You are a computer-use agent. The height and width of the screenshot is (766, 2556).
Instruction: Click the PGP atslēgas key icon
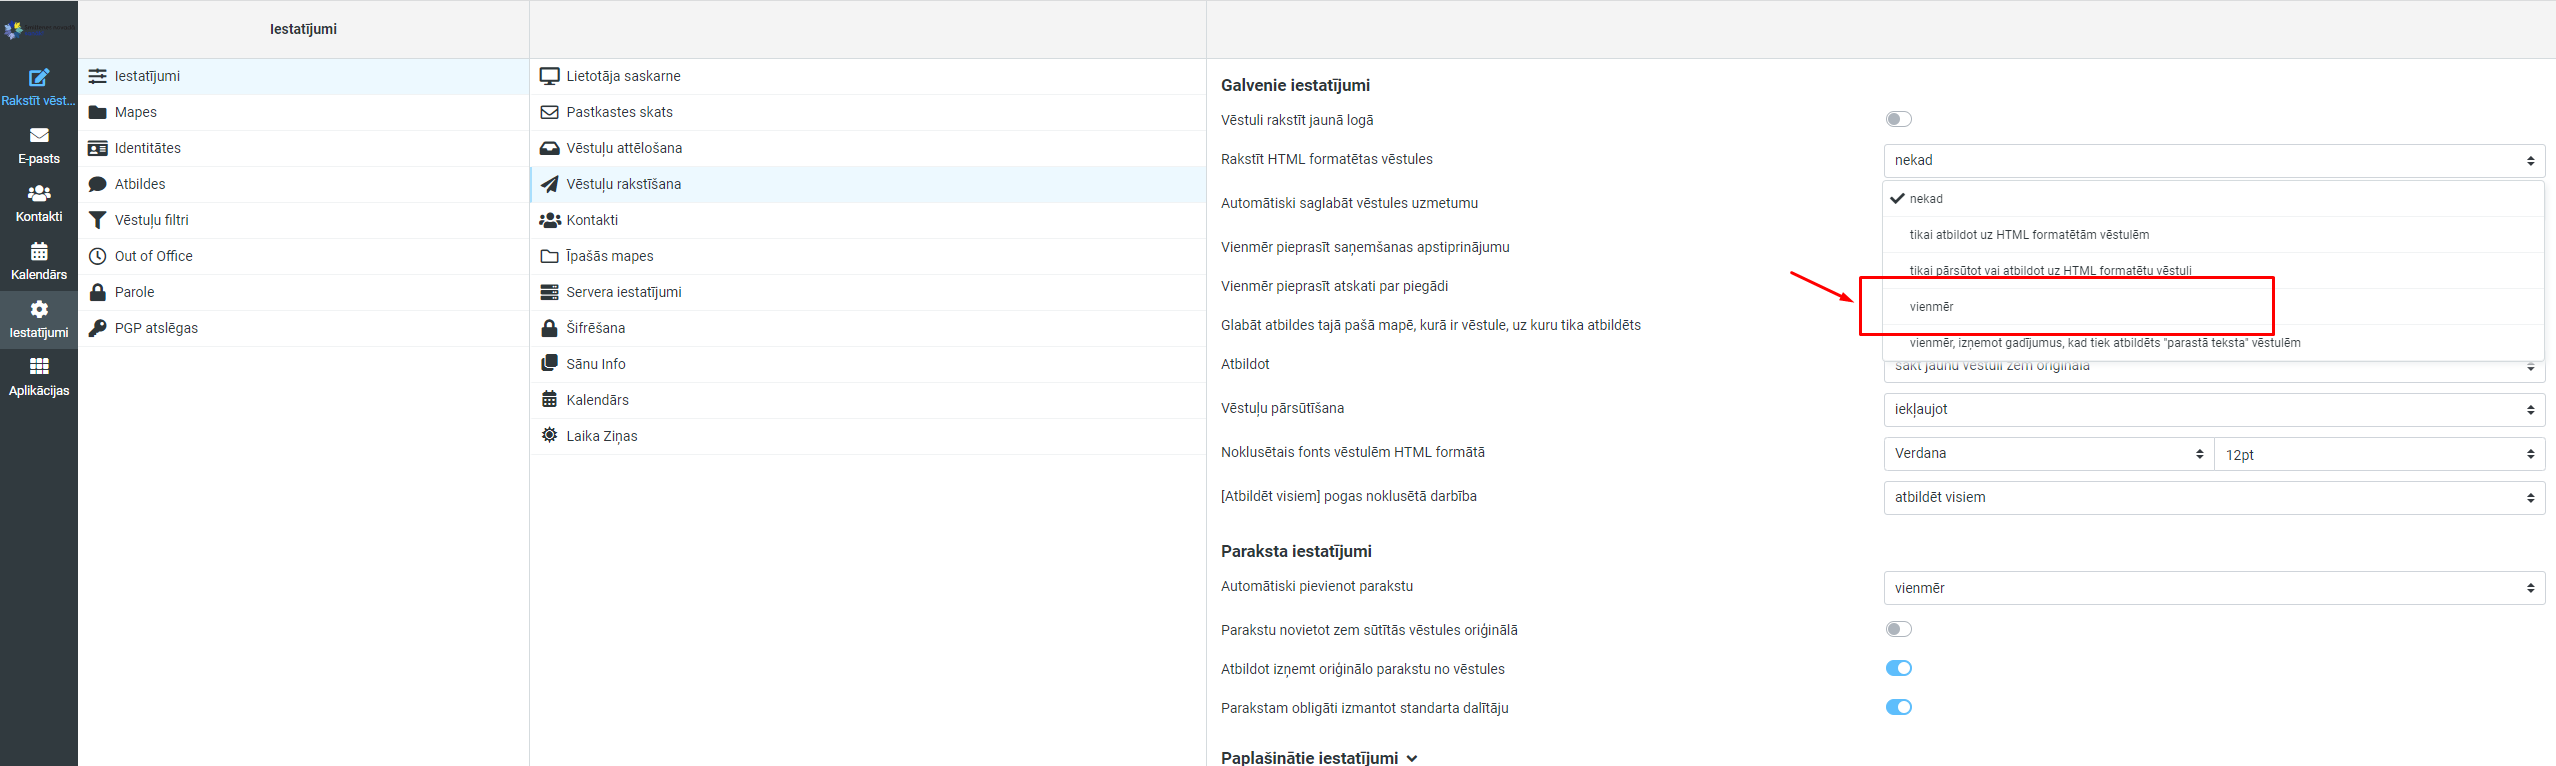[98, 328]
